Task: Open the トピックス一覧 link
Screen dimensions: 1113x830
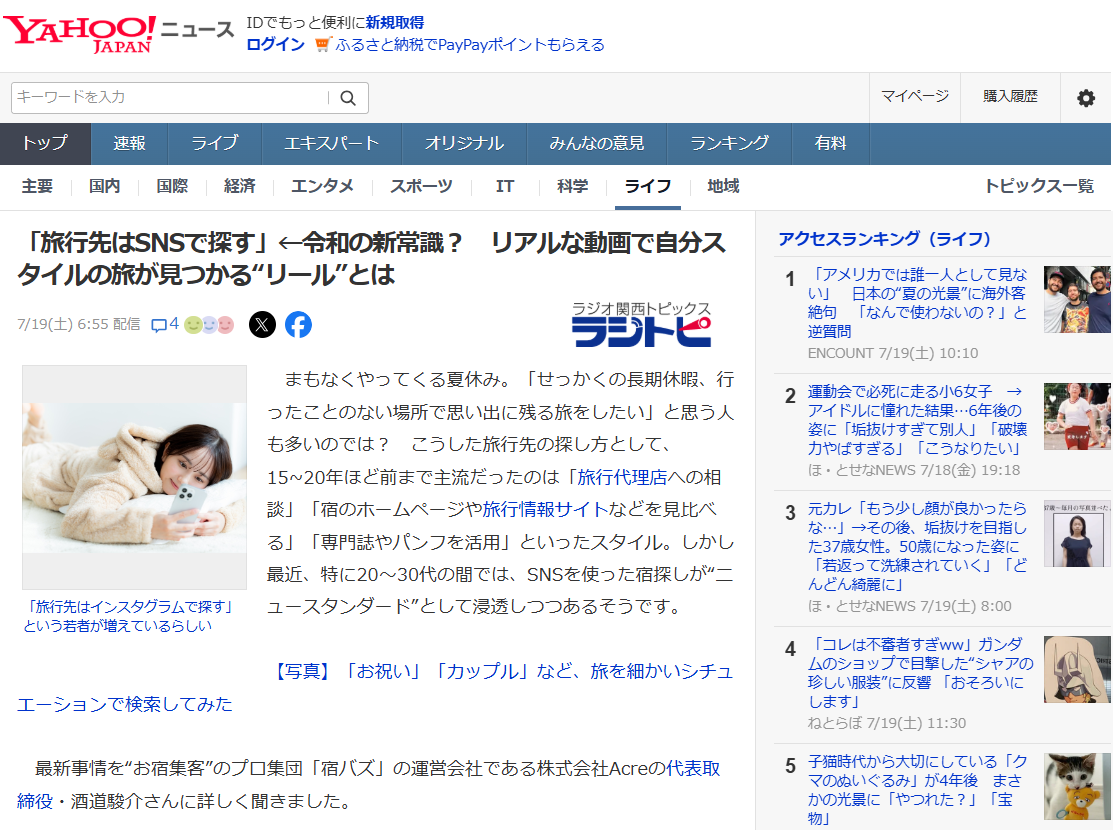Action: pyautogui.click(x=1039, y=186)
